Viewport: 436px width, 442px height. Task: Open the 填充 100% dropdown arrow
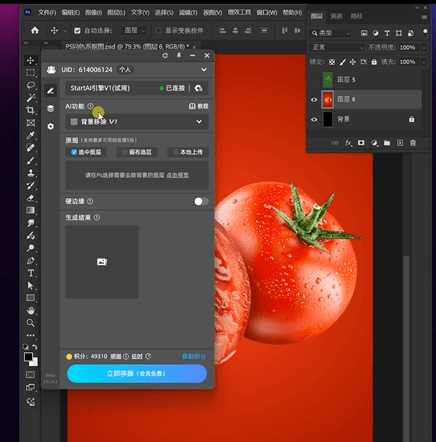coord(424,62)
